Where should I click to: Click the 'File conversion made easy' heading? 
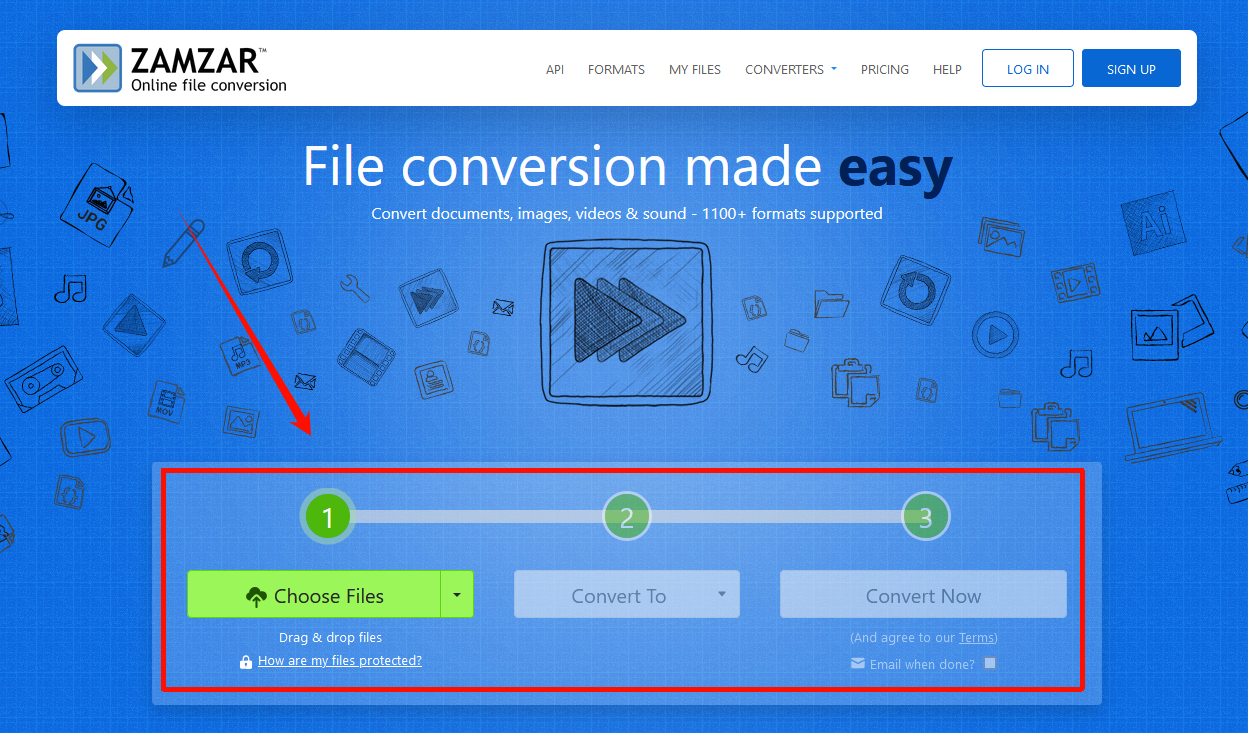[x=627, y=167]
